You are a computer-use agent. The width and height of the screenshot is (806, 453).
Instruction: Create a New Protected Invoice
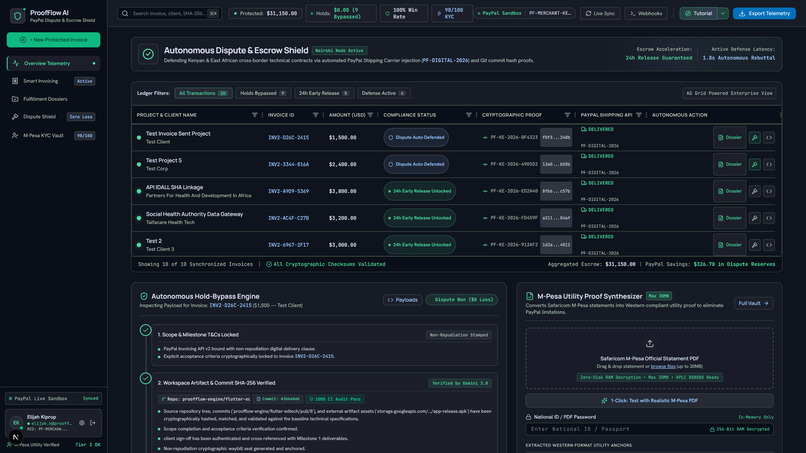point(53,40)
